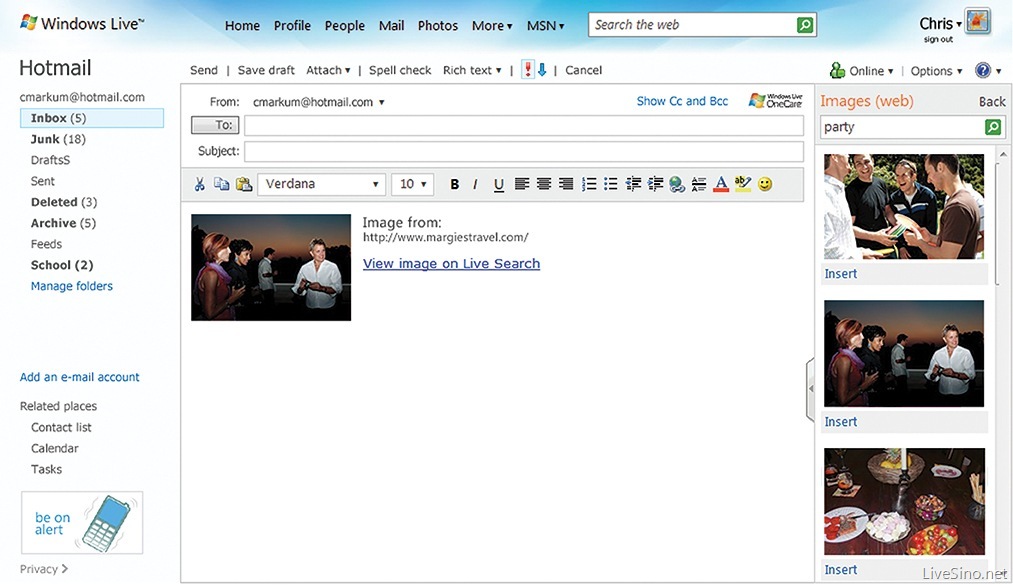Expand the MSN menu

545,26
